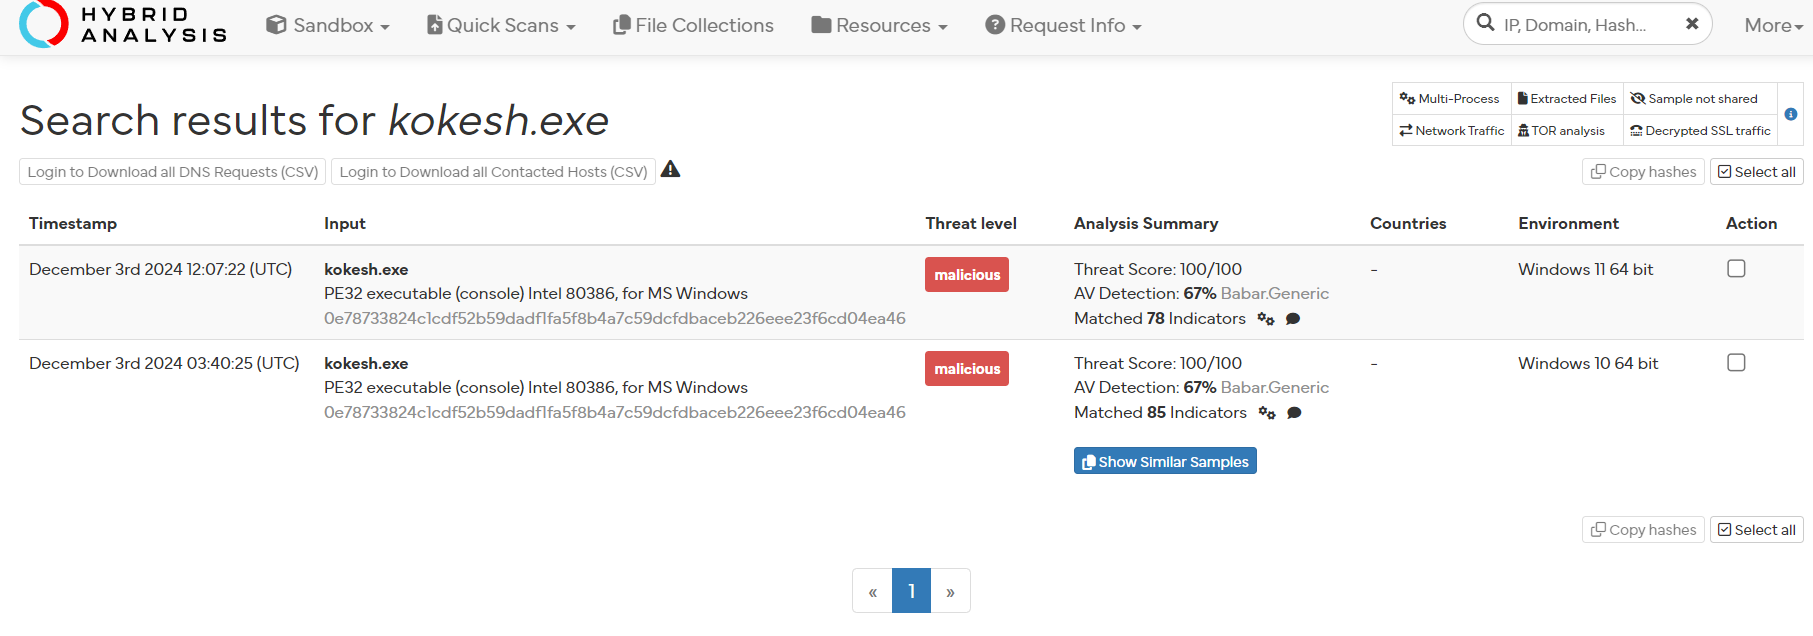The image size is (1813, 636).
Task: Click Show Similar Samples button
Action: (1165, 461)
